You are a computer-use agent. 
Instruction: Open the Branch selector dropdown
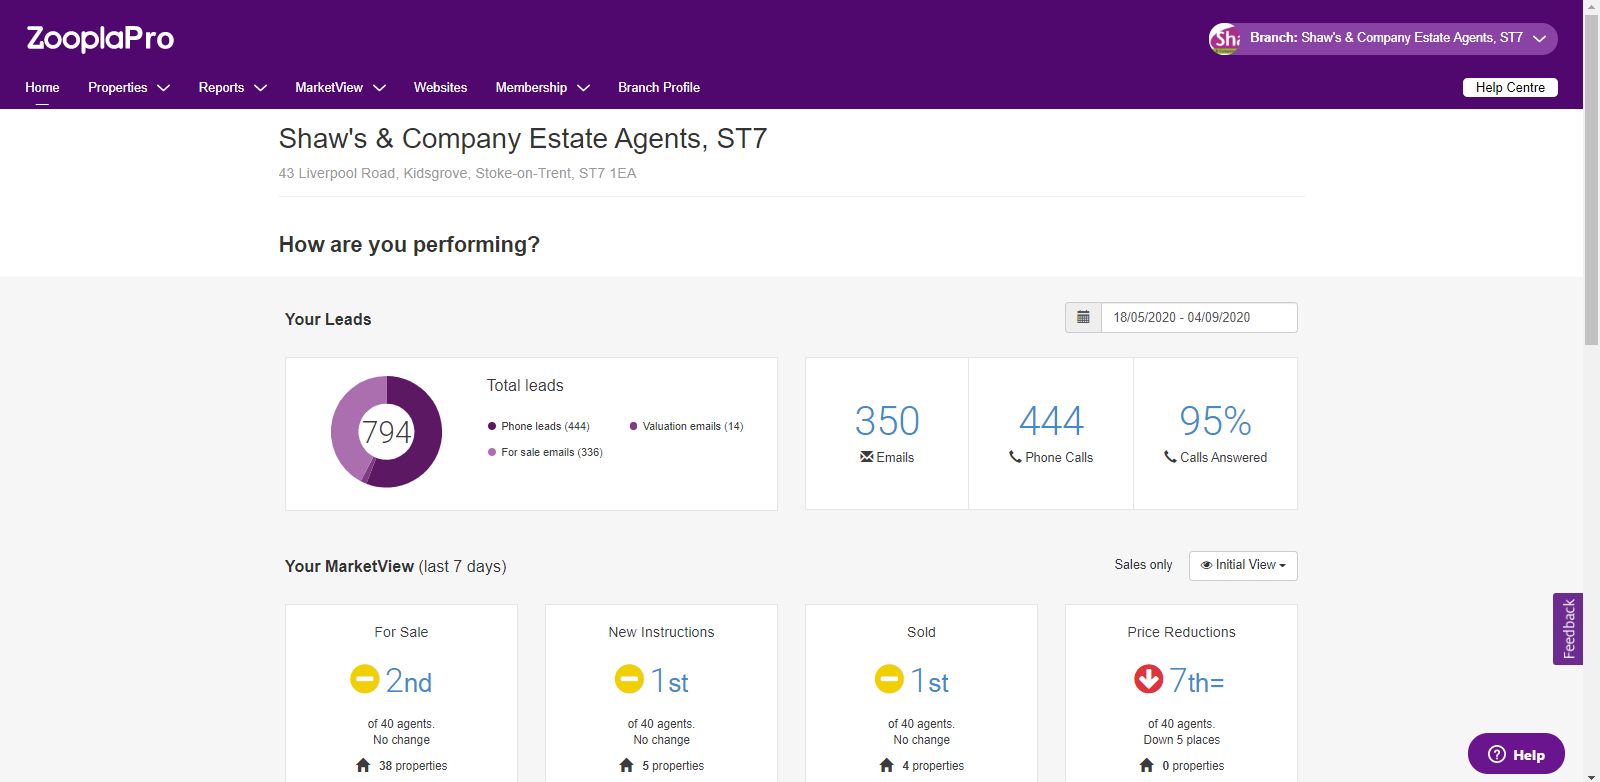click(x=1383, y=39)
